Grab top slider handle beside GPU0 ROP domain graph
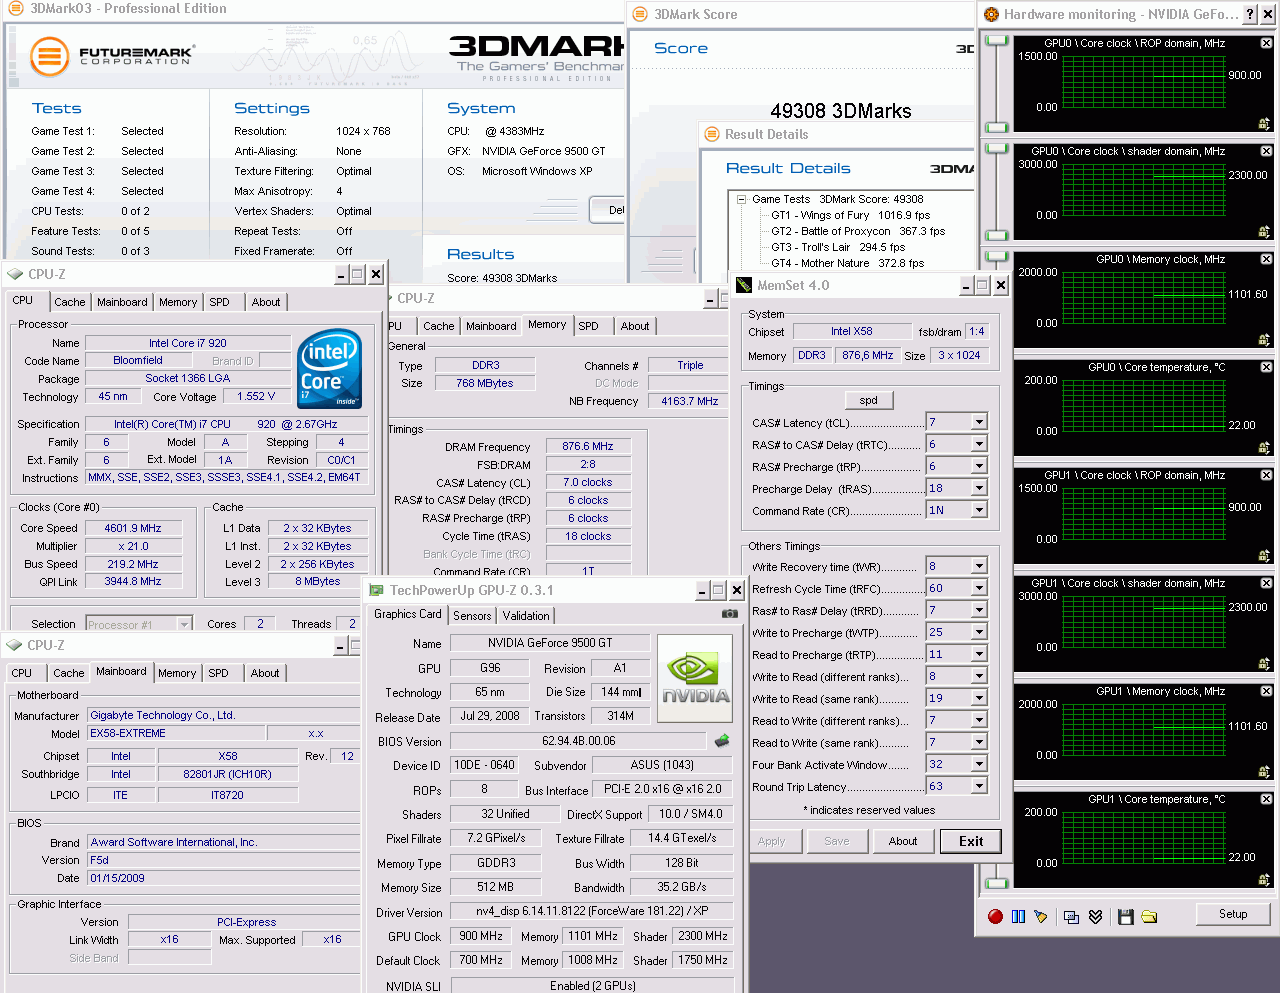 pyautogui.click(x=997, y=41)
